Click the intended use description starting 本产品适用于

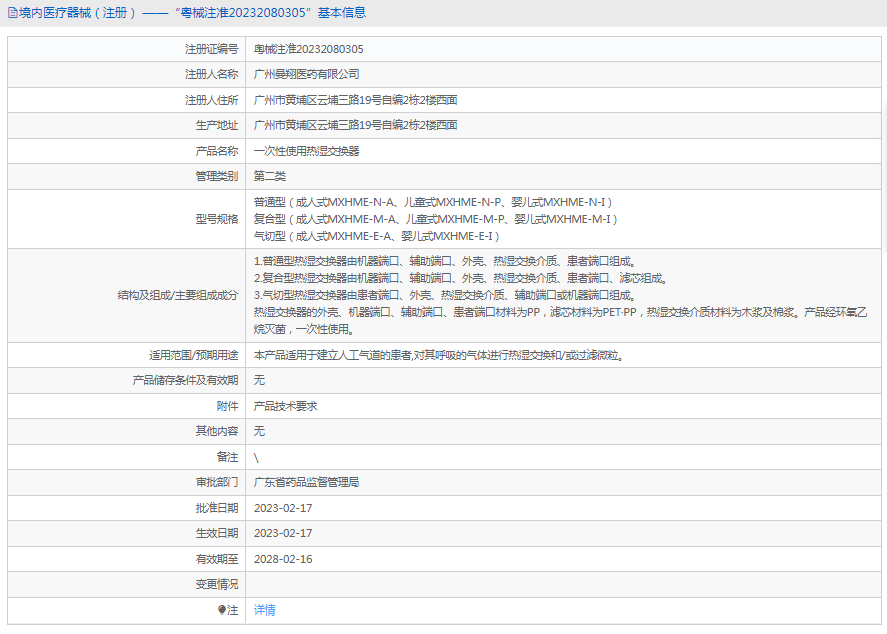click(x=439, y=355)
